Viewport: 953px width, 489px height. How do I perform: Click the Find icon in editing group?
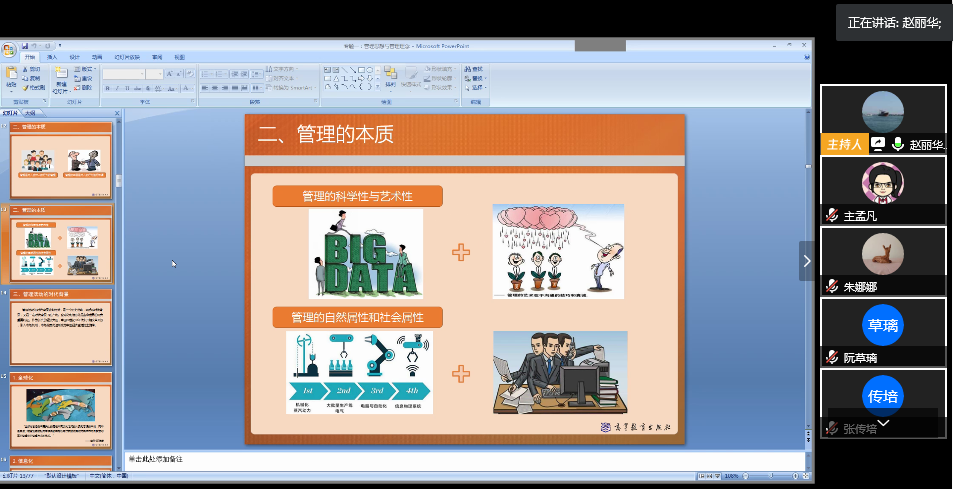pos(474,69)
